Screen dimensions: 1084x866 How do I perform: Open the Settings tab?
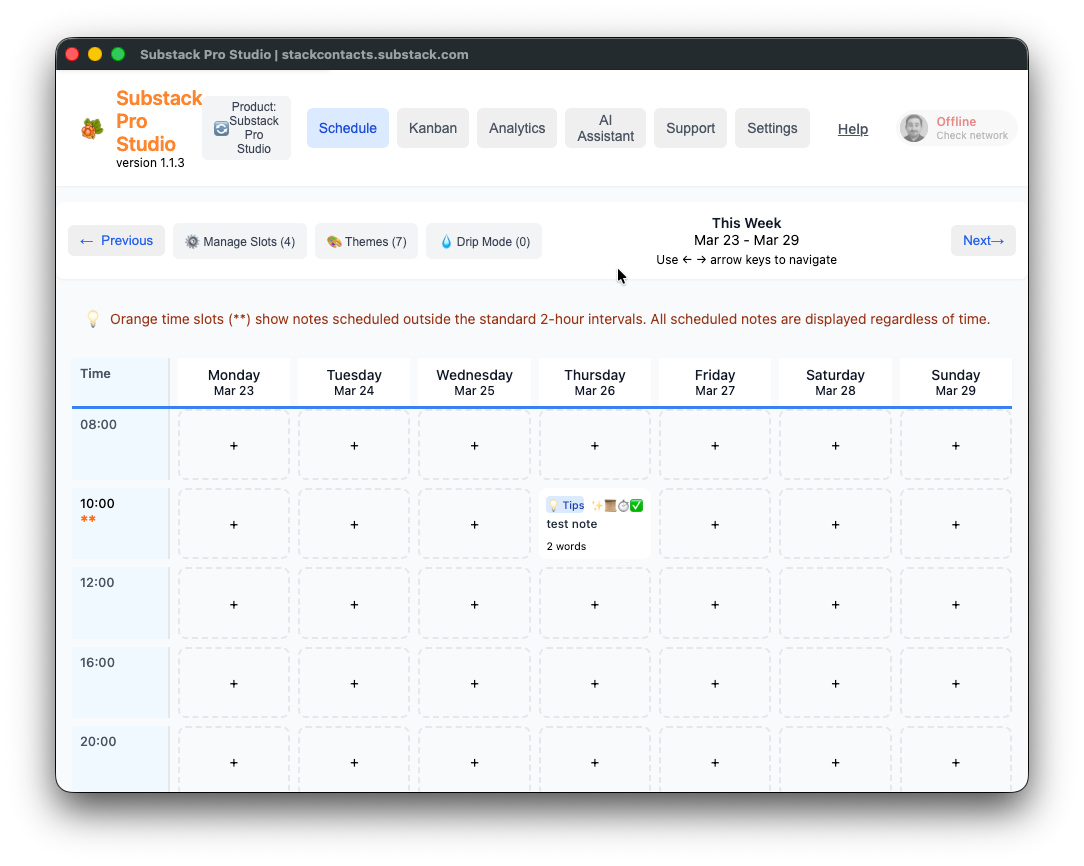(x=772, y=128)
